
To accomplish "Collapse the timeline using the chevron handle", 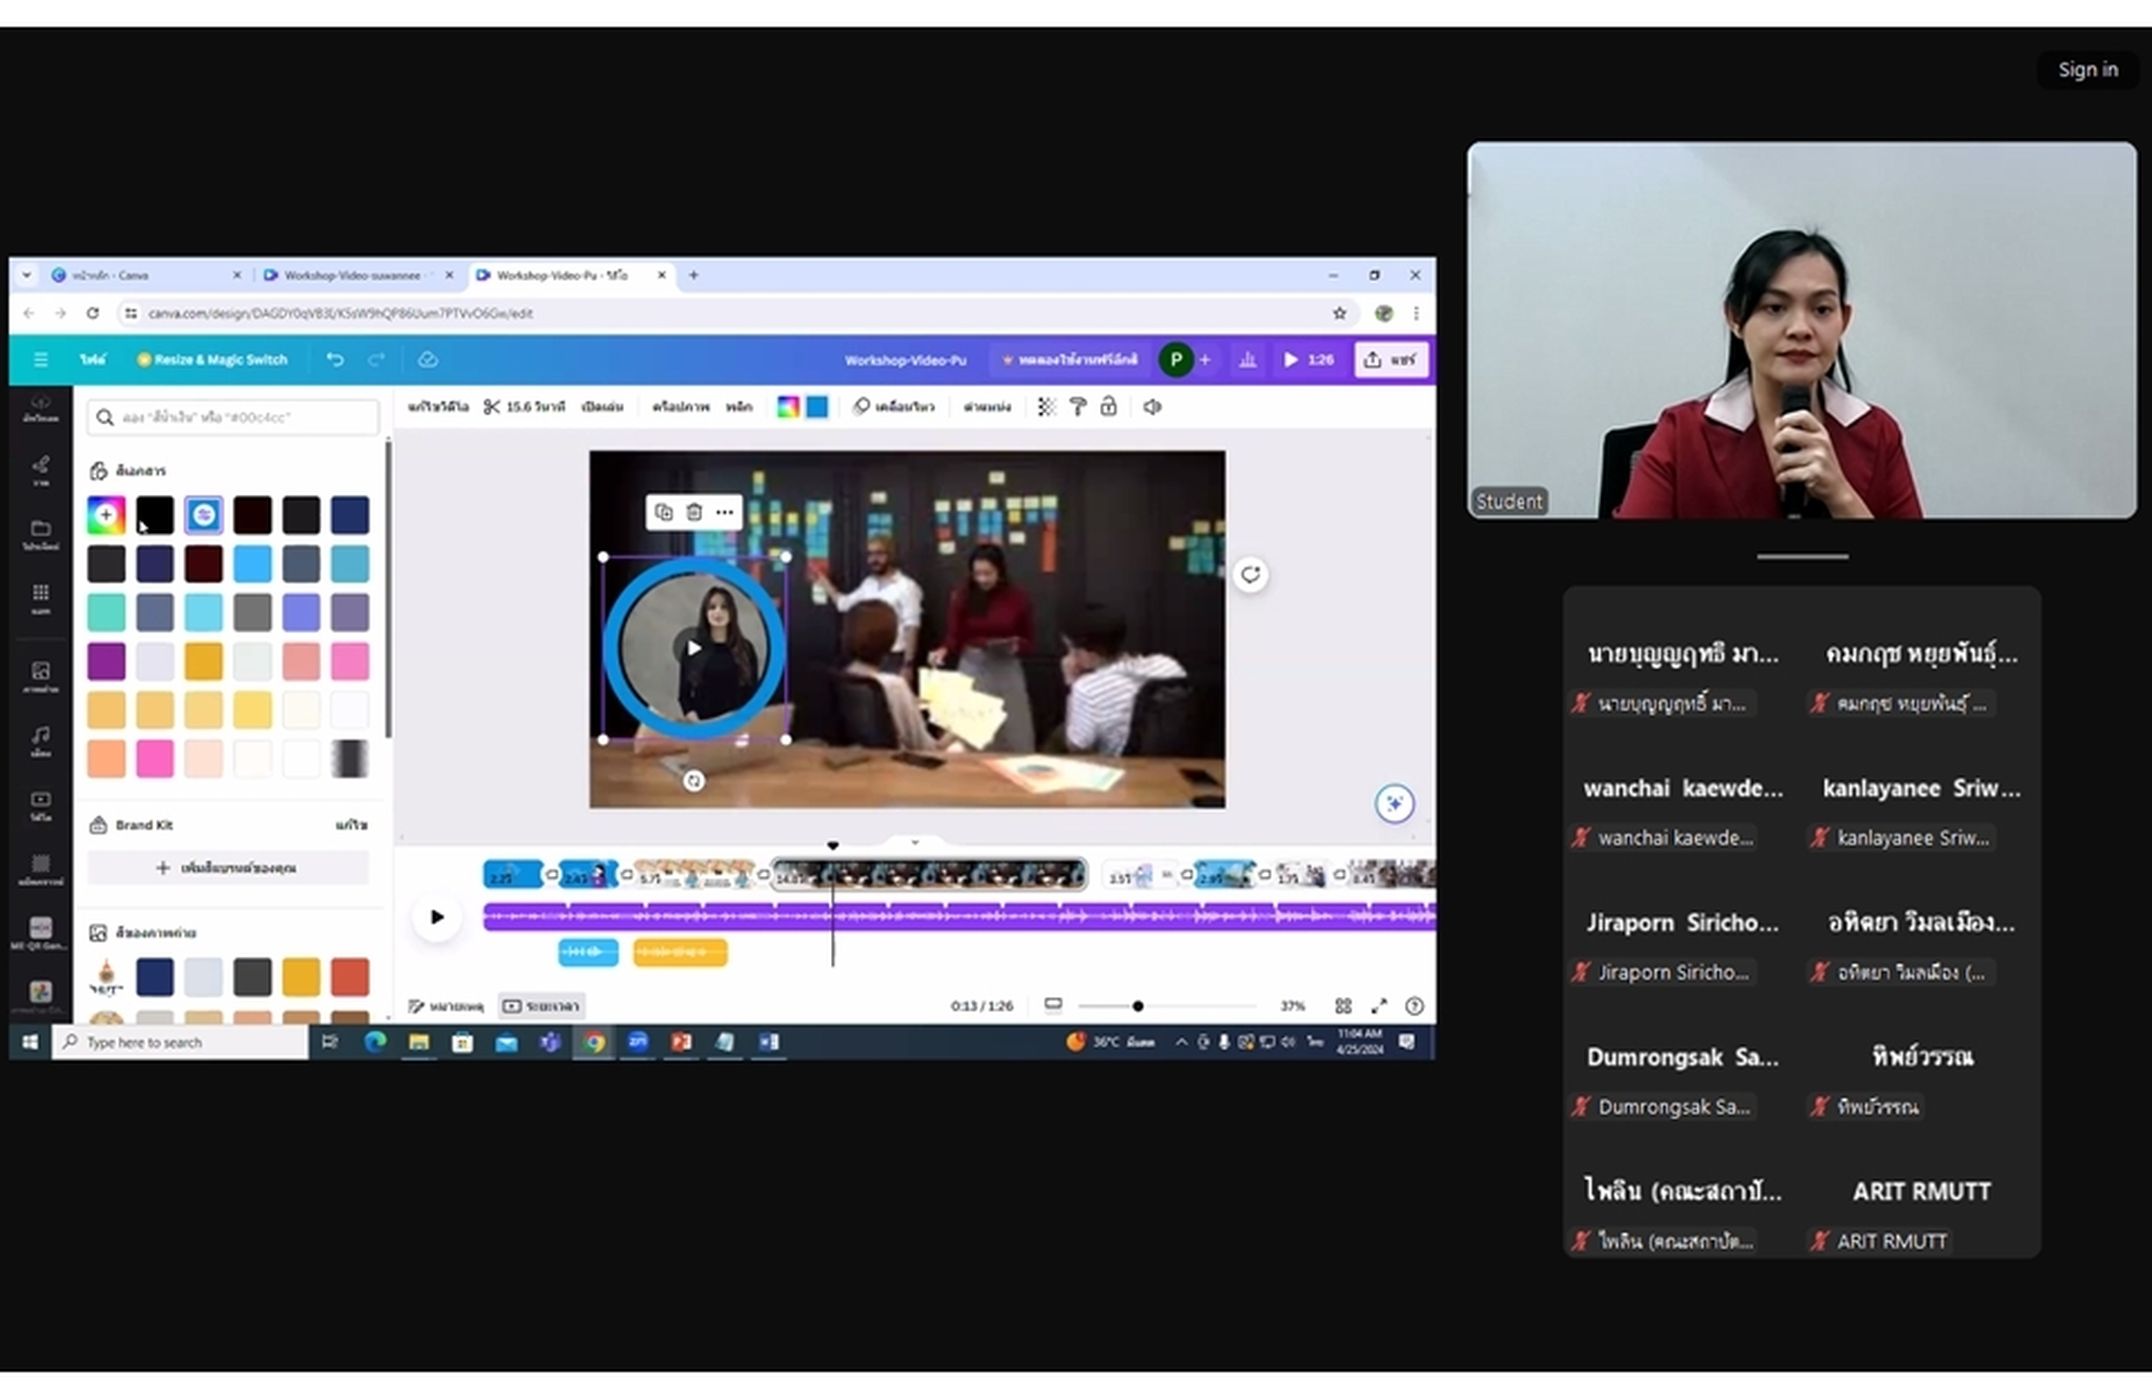I will point(915,842).
